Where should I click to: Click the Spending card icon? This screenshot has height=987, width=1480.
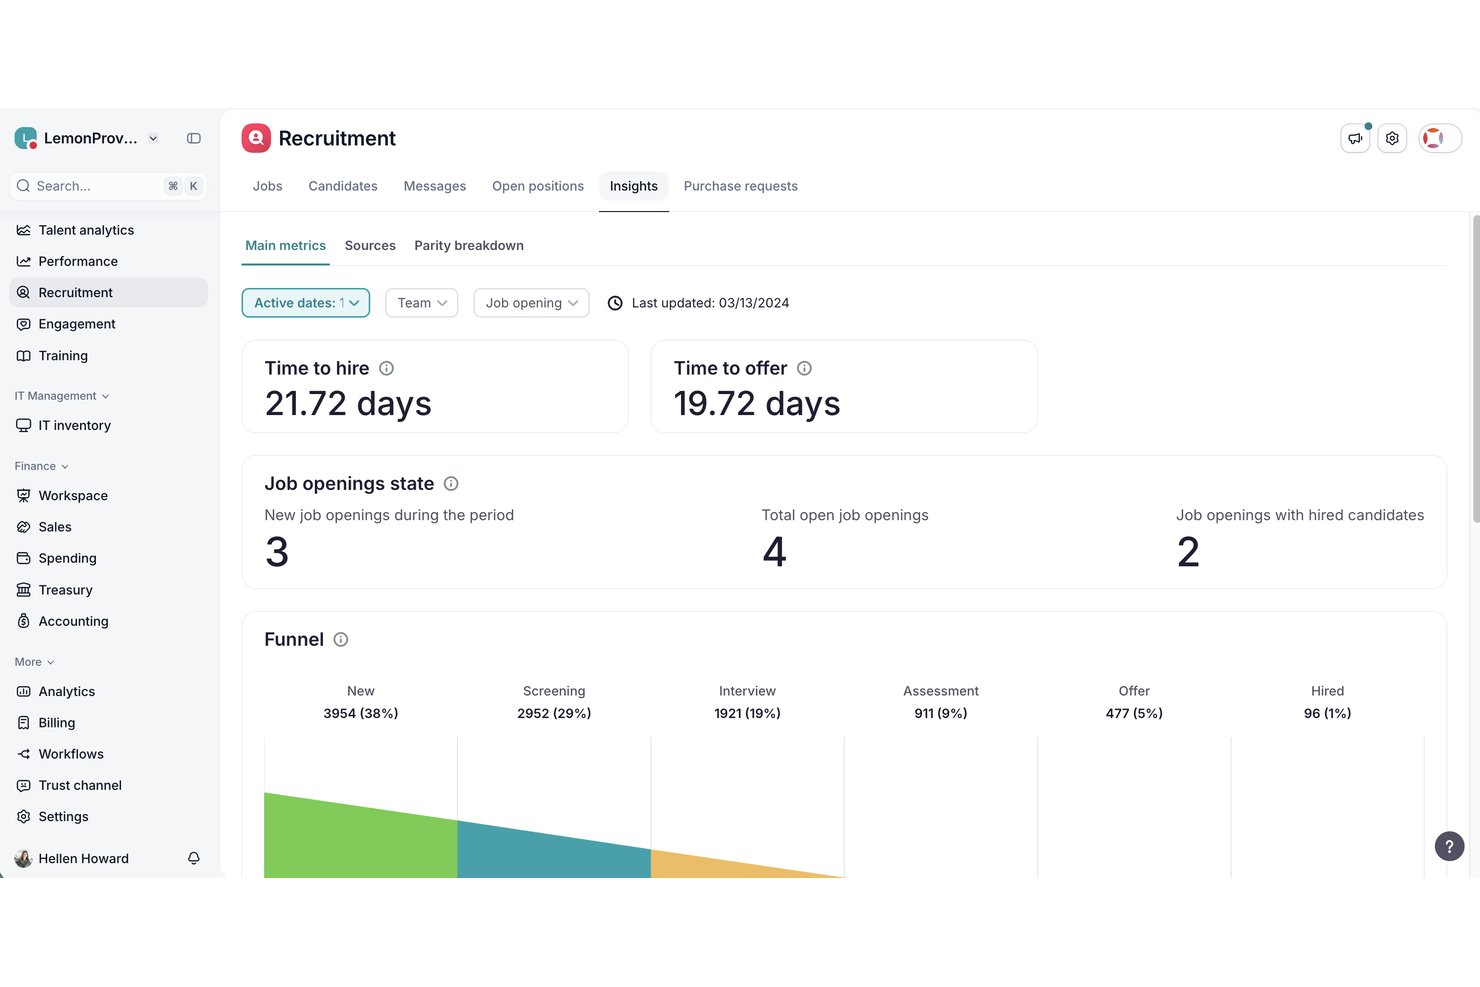[23, 558]
